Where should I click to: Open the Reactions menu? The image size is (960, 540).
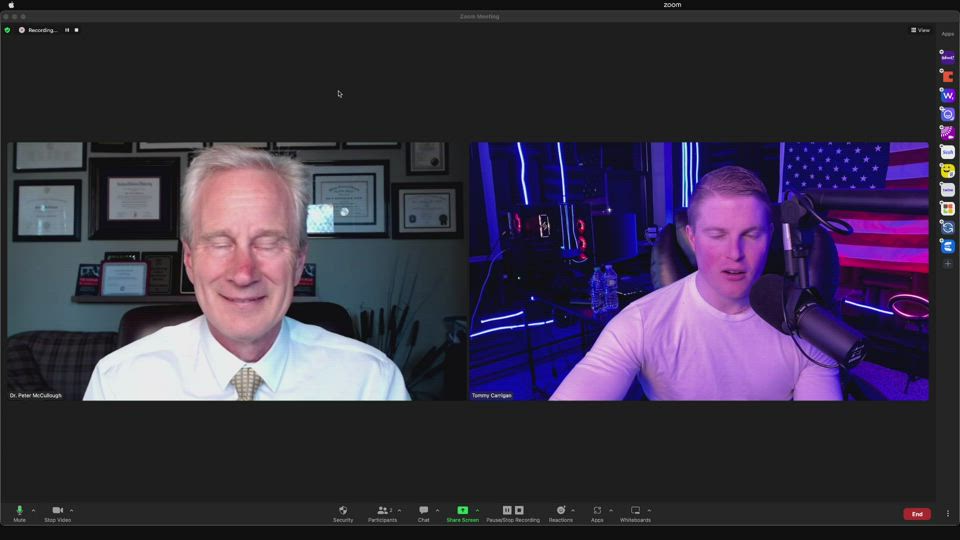tap(560, 511)
